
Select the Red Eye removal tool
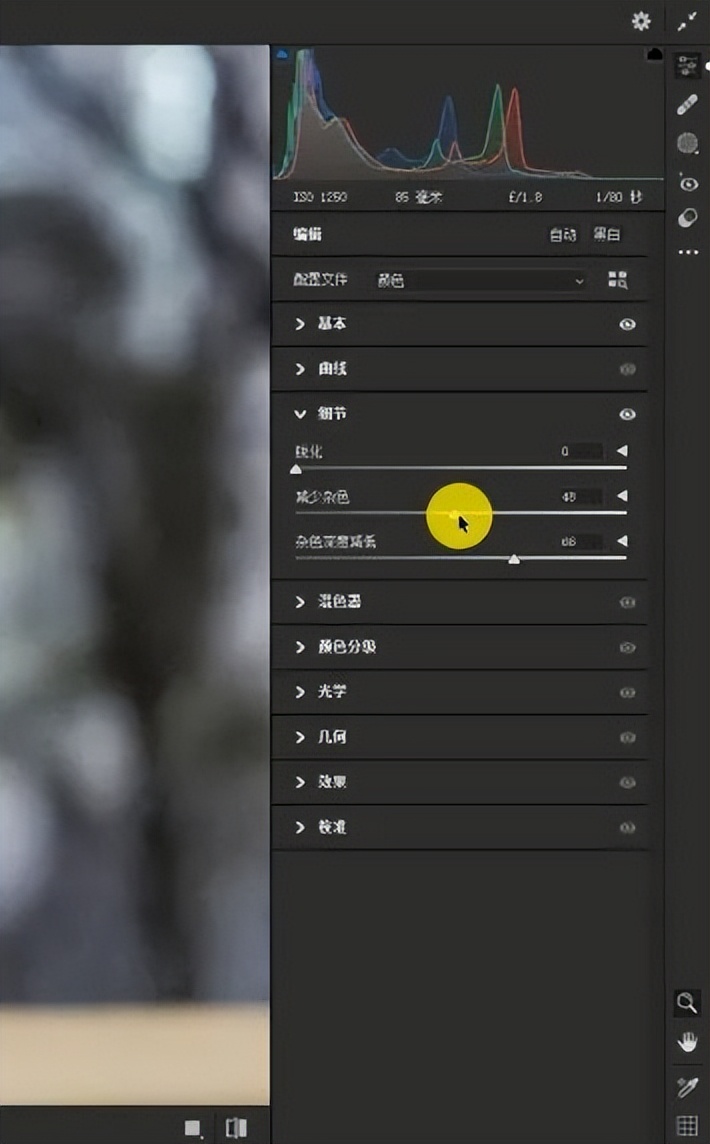tap(687, 182)
